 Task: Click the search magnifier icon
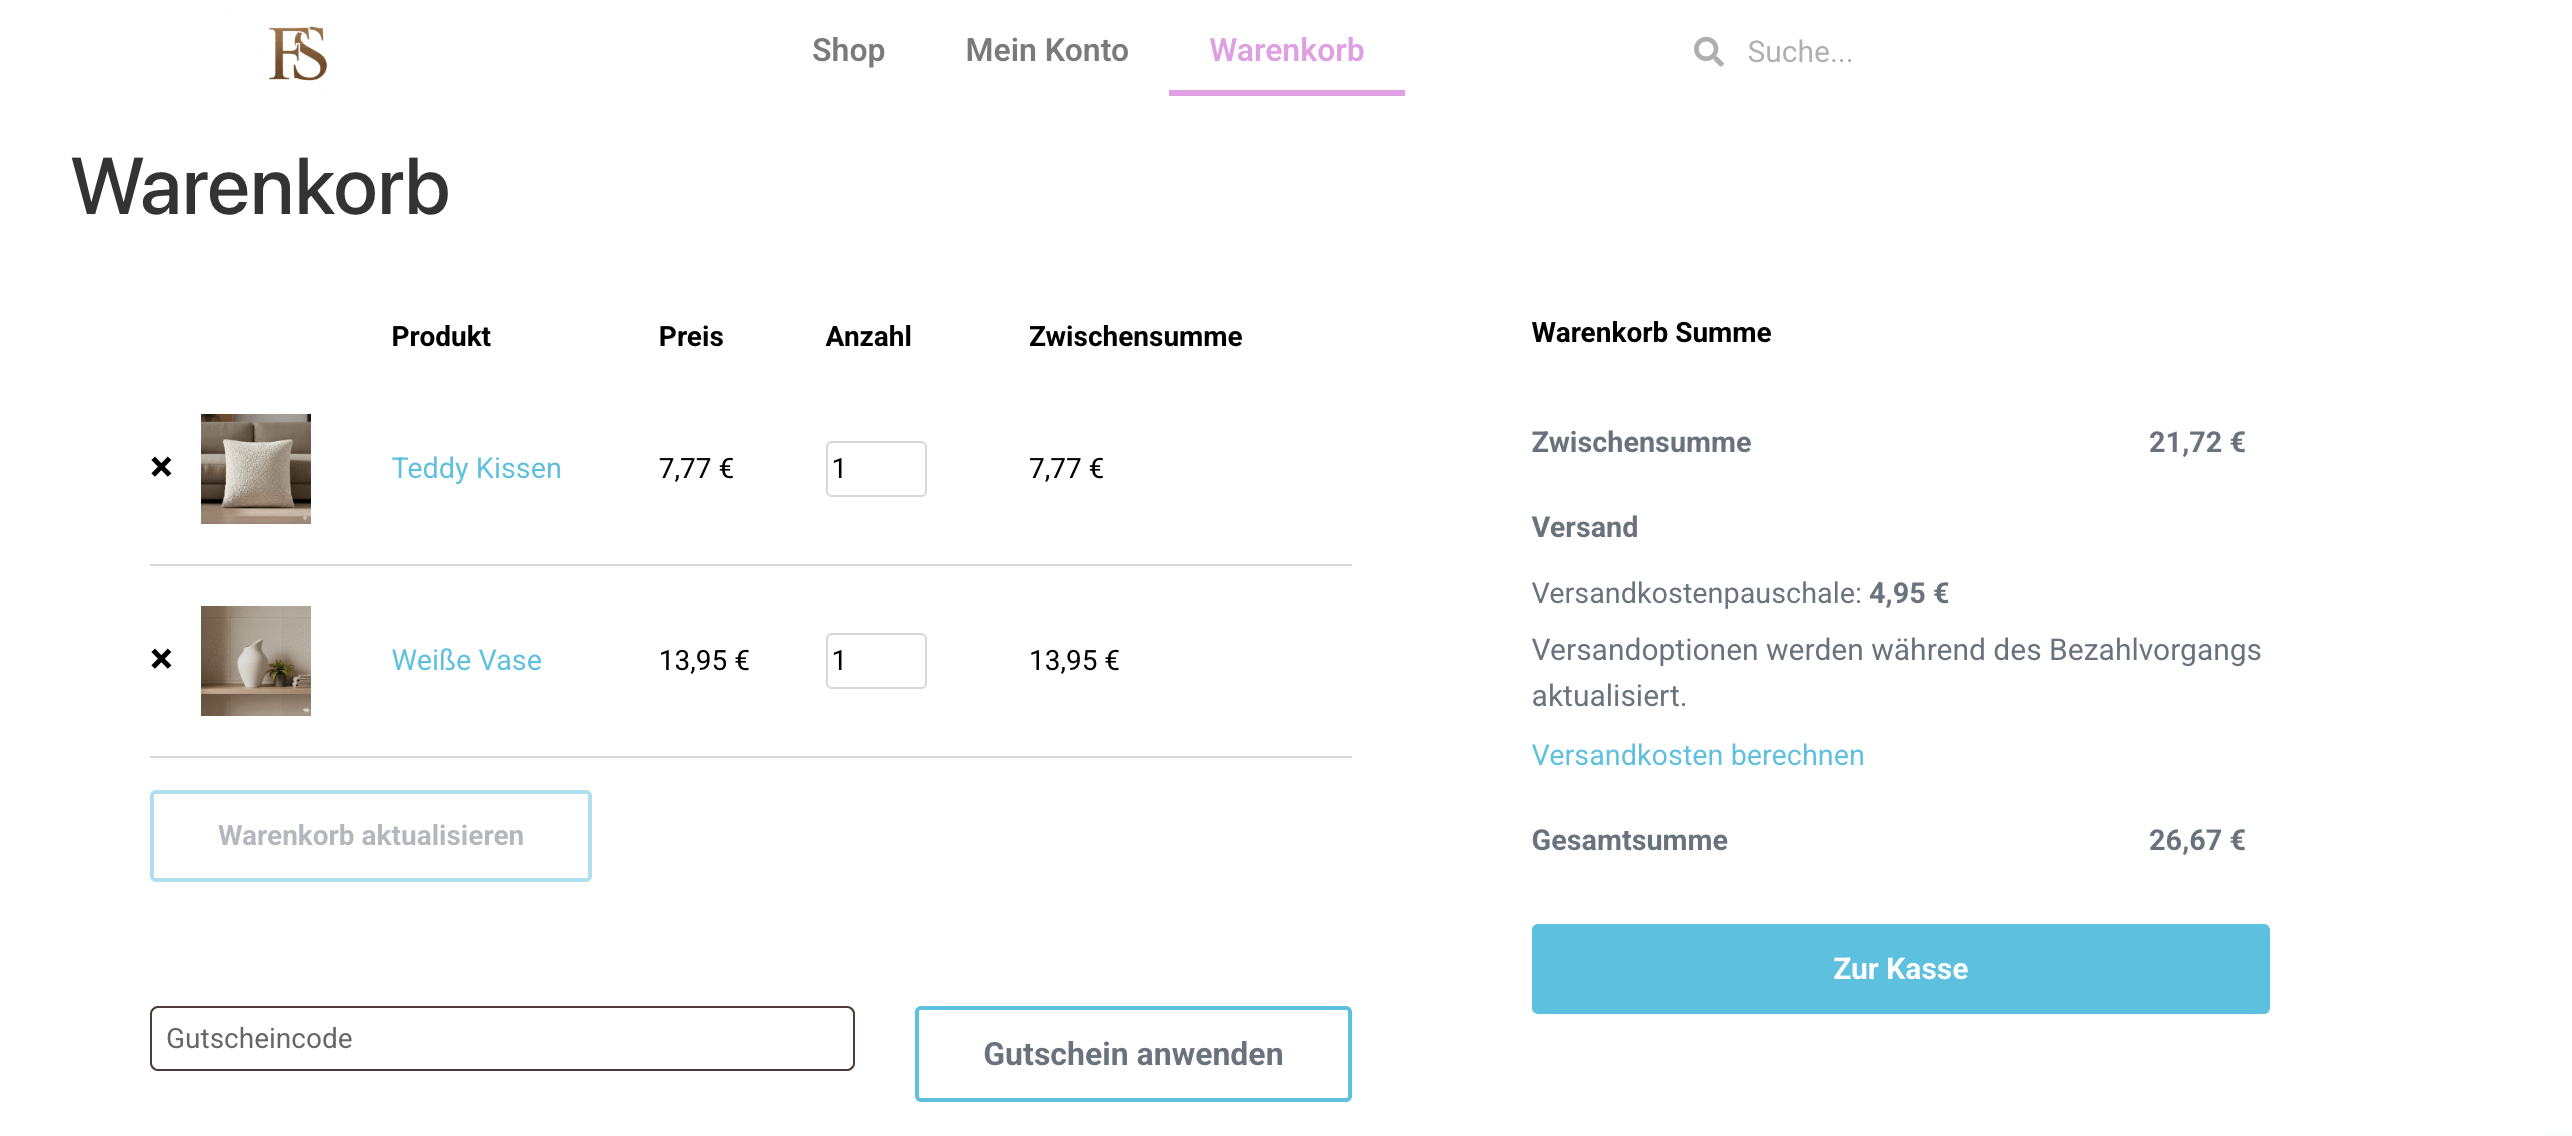click(1708, 52)
